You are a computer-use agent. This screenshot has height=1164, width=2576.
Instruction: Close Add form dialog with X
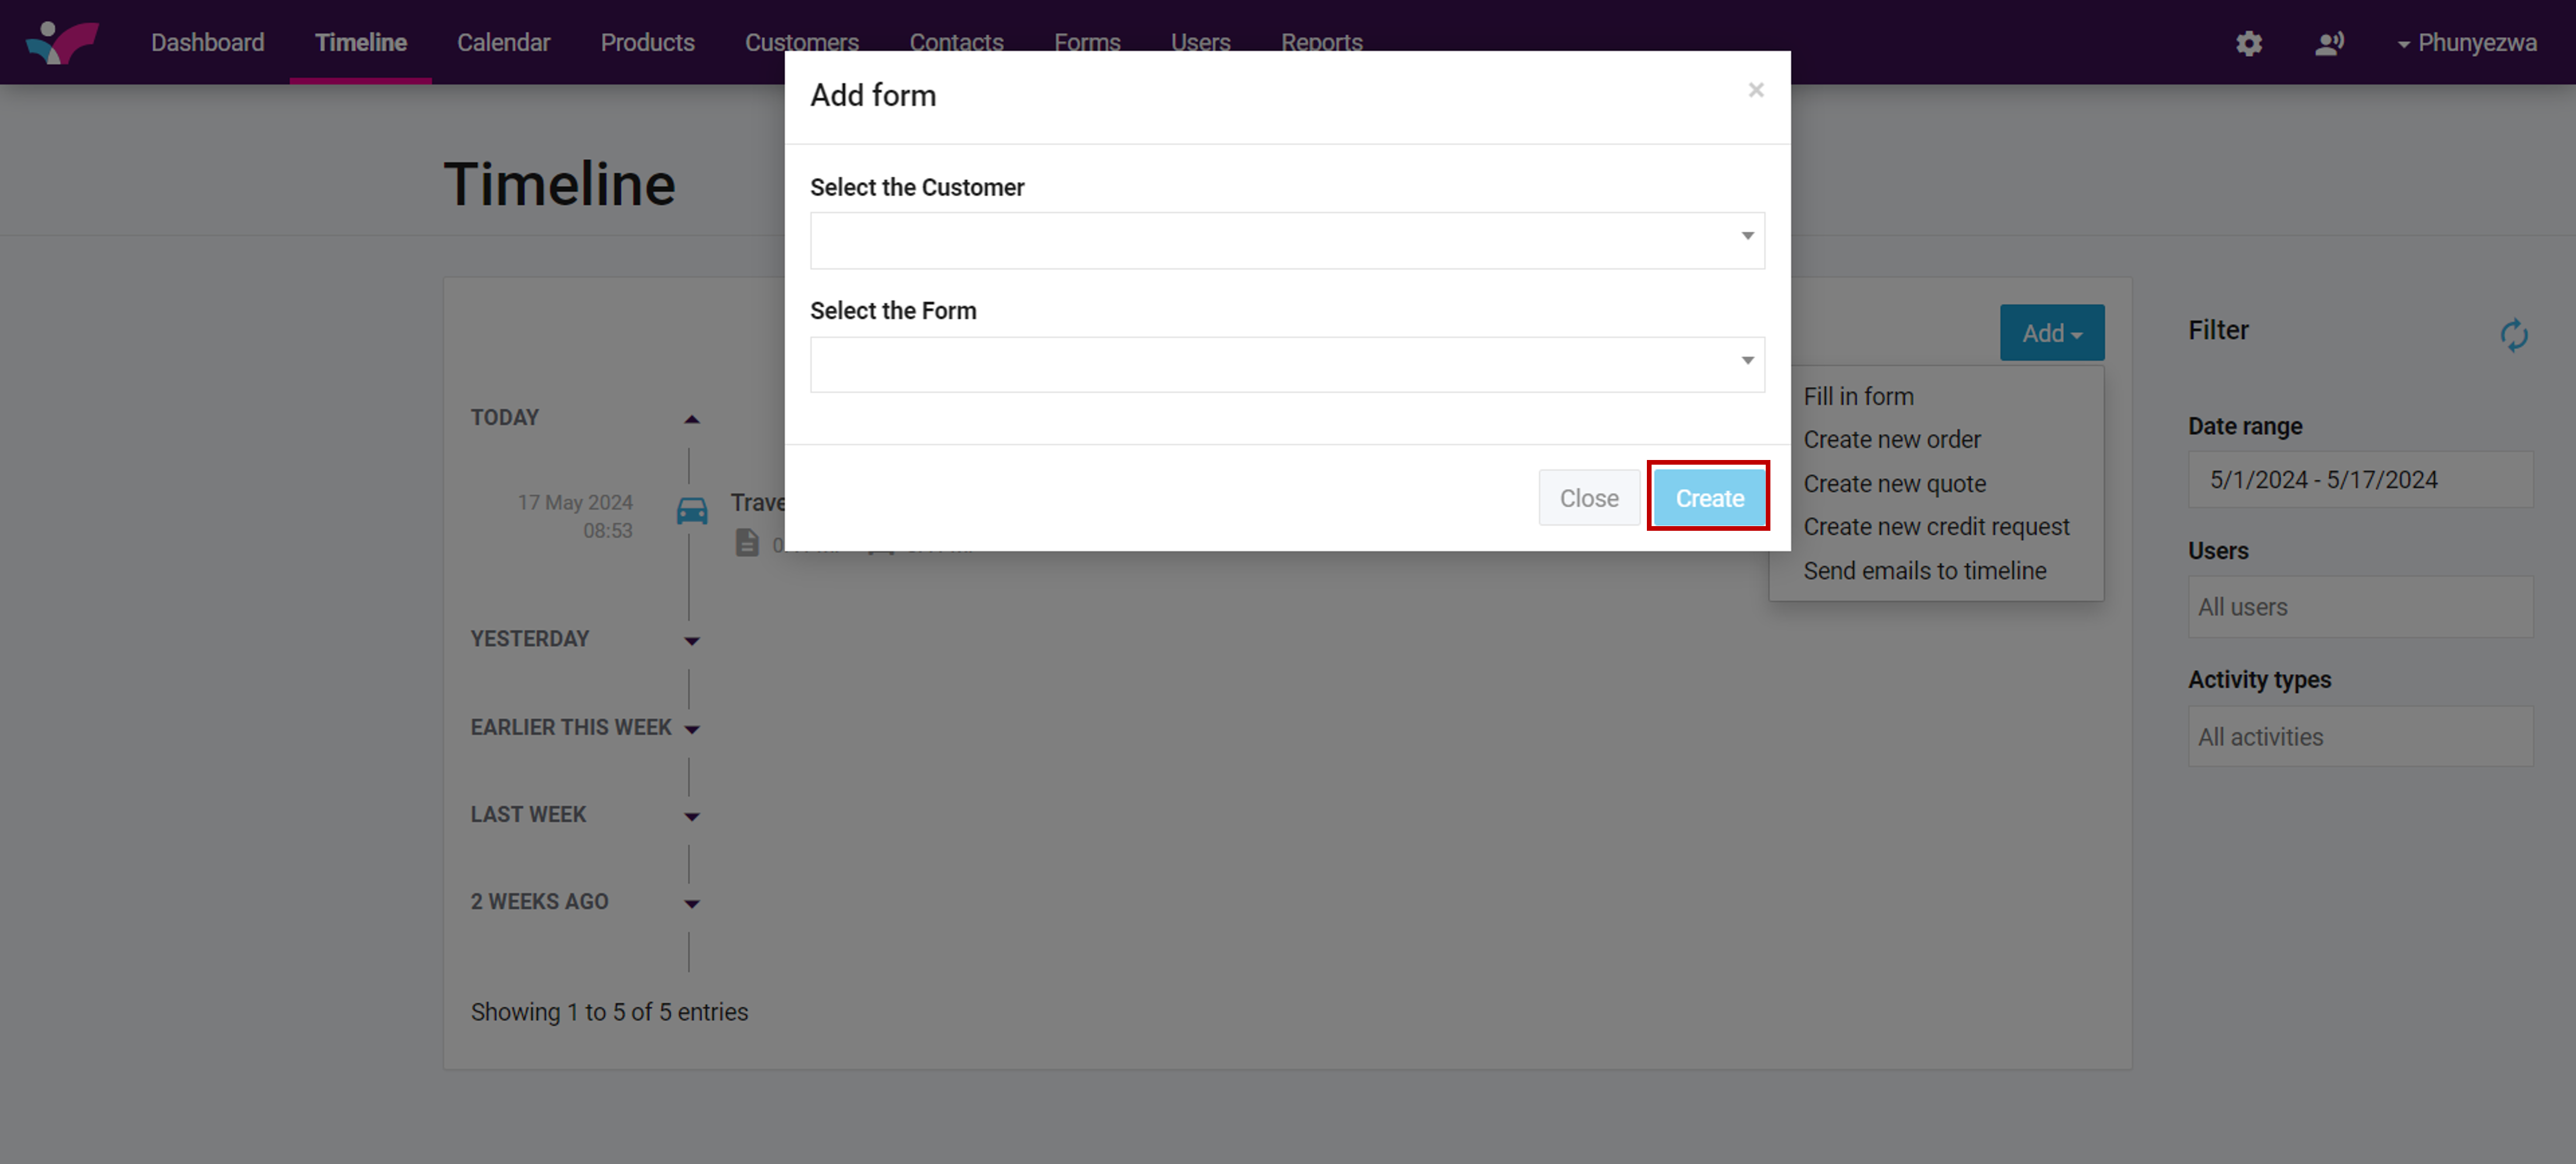coord(1755,91)
